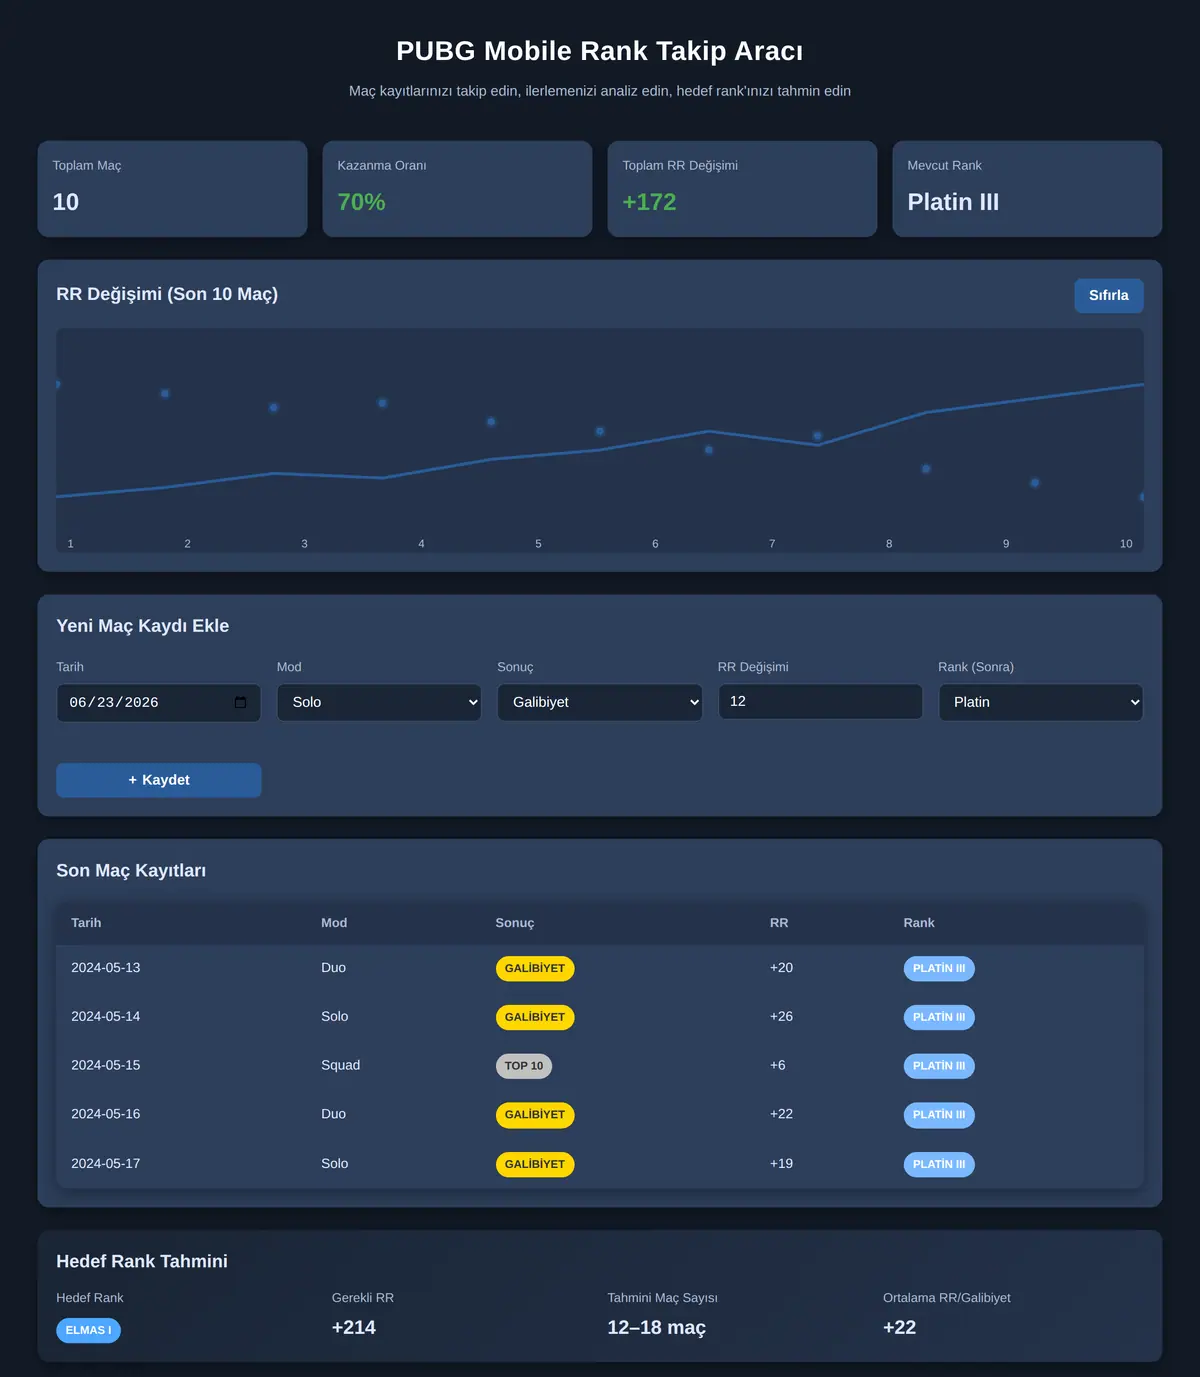Save the match with + Kaydet
The image size is (1200, 1377).
tap(159, 780)
